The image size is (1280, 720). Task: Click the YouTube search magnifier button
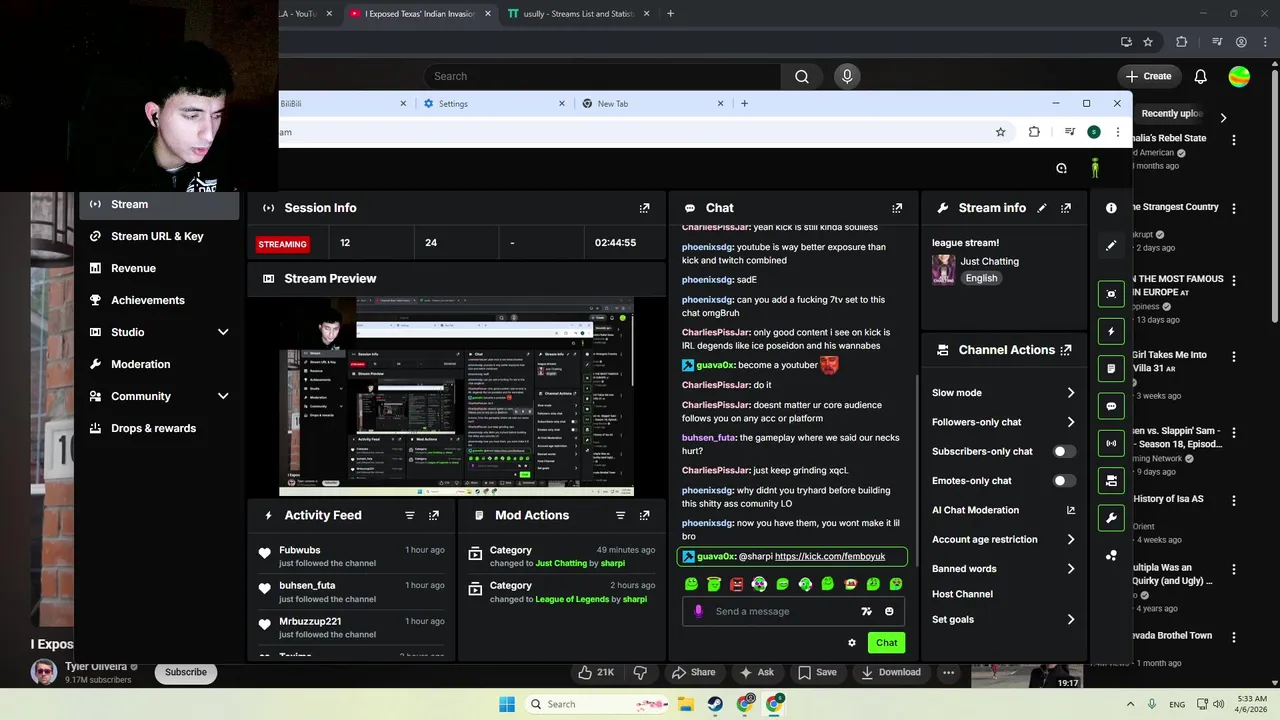pyautogui.click(x=802, y=76)
